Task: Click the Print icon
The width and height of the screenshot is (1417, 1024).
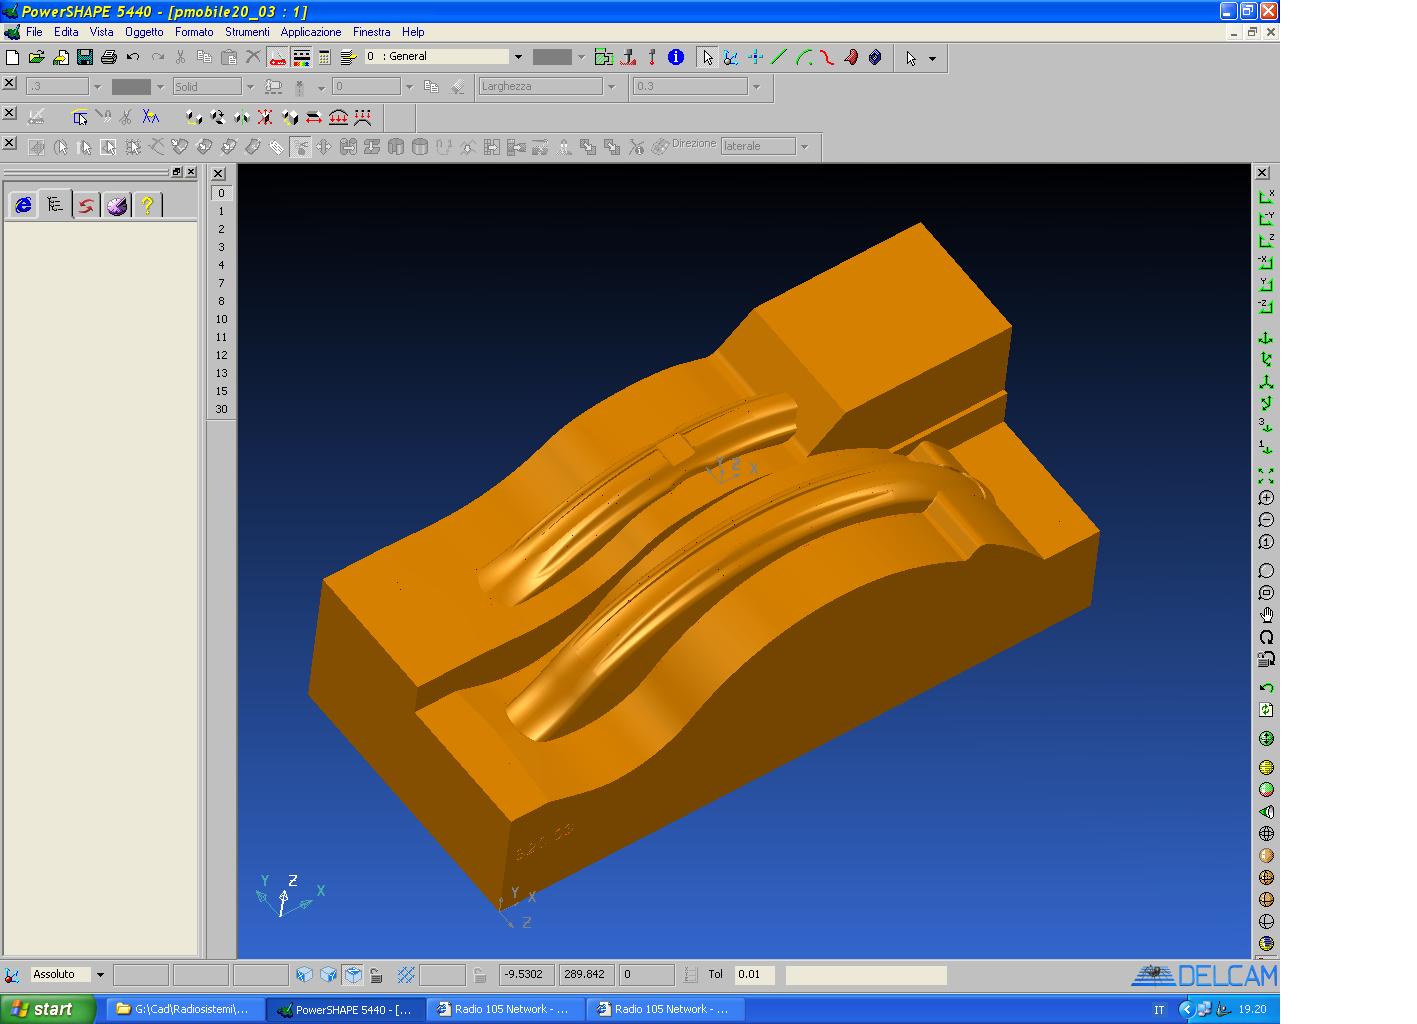Action: (109, 58)
